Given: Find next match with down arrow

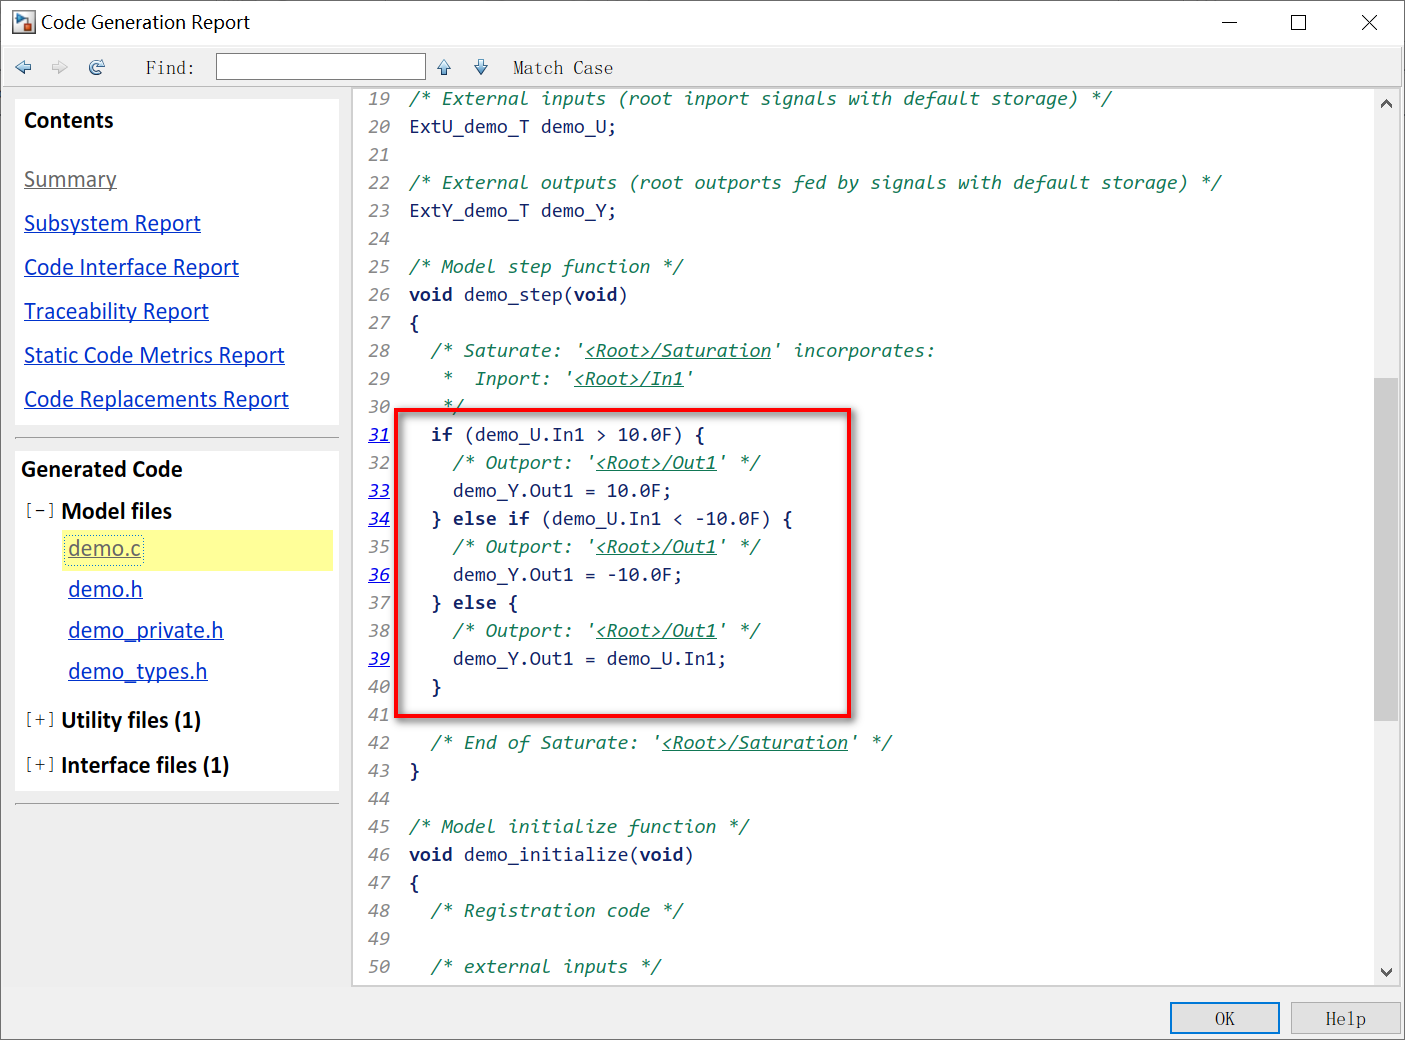Looking at the screenshot, I should coord(481,67).
